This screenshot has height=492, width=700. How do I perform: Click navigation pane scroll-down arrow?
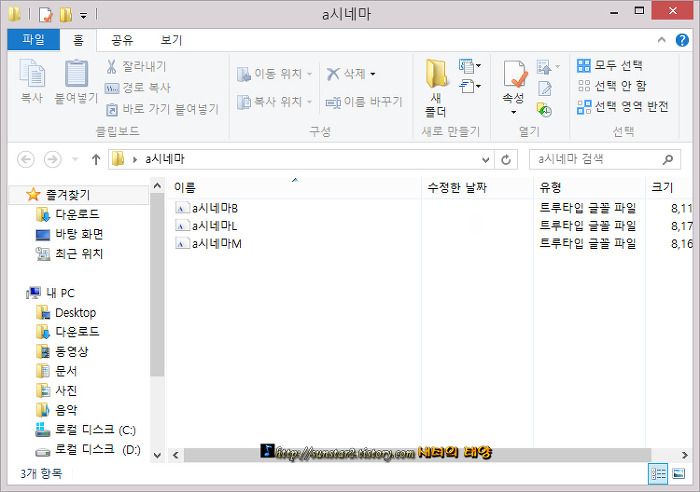point(157,455)
